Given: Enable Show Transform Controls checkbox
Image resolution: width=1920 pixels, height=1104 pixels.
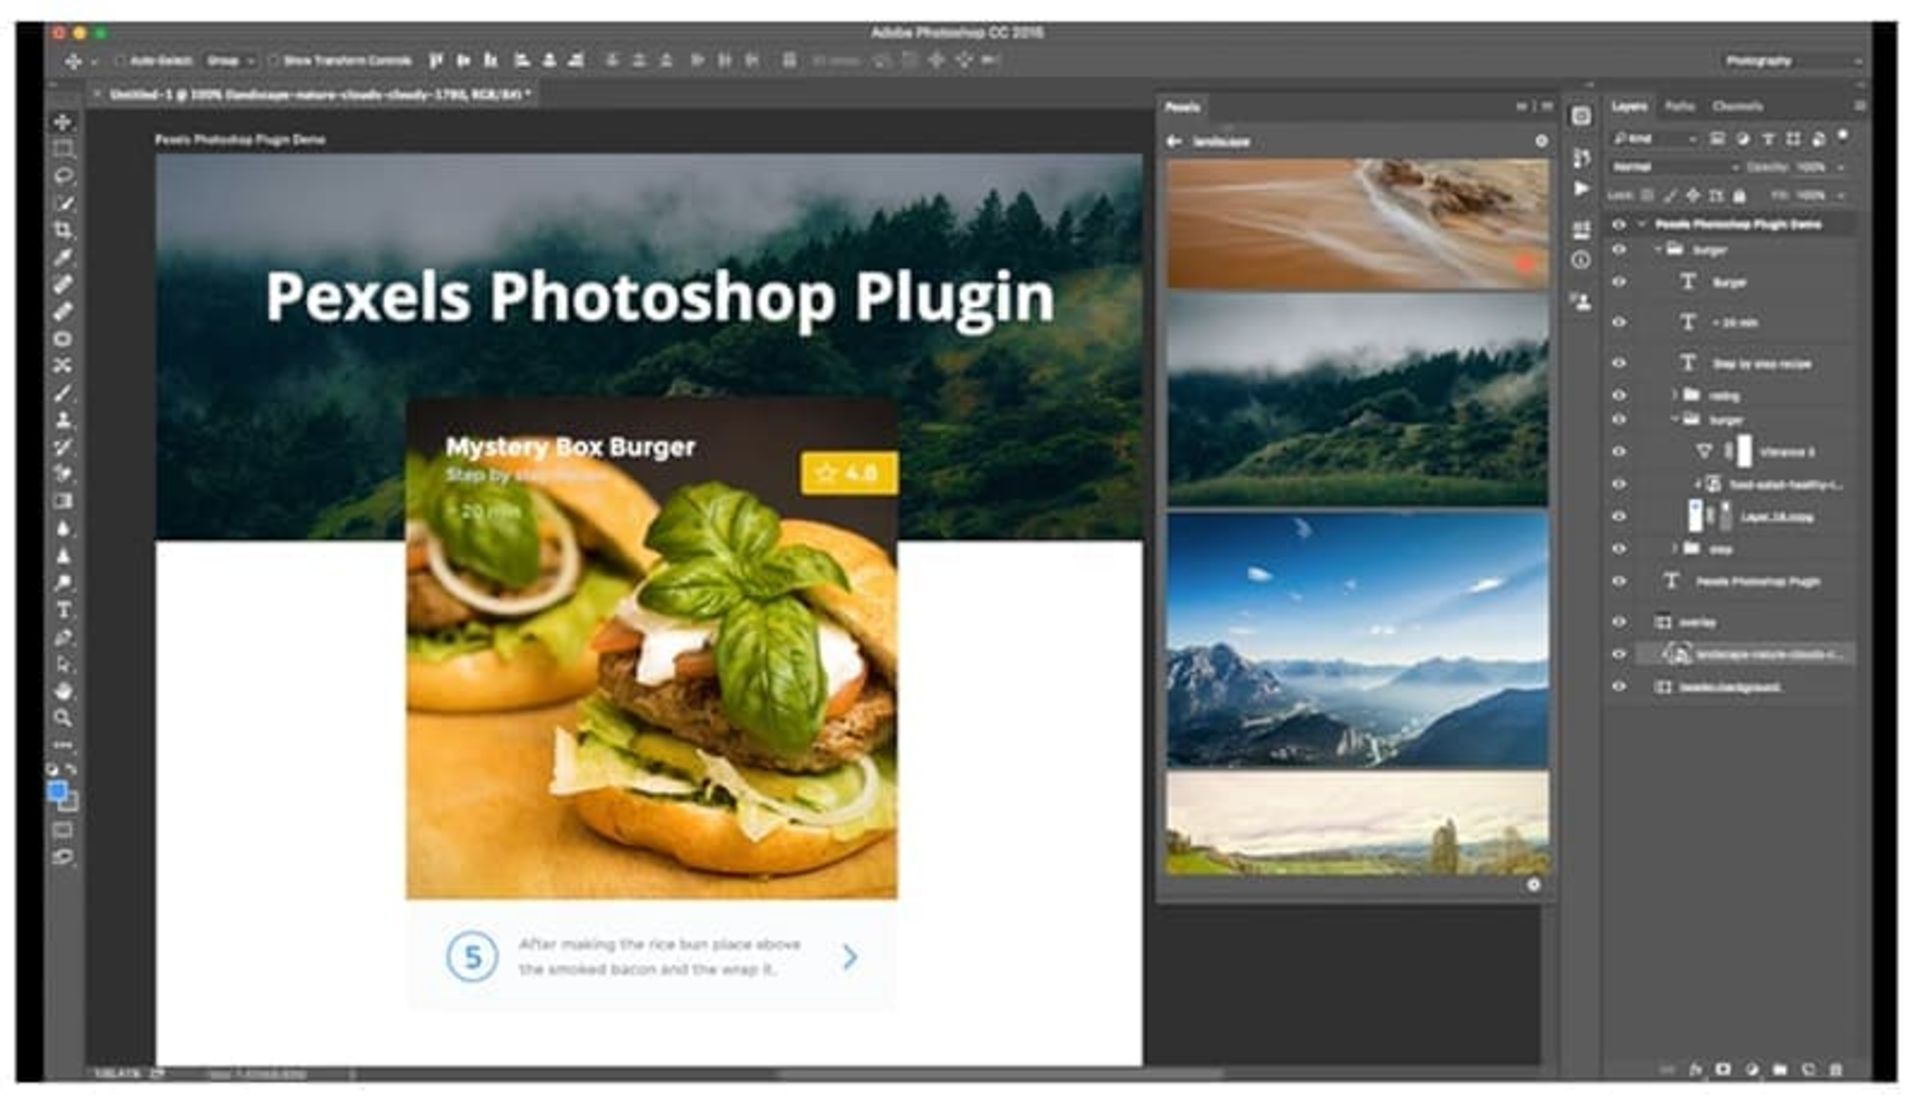Looking at the screenshot, I should coord(273,61).
